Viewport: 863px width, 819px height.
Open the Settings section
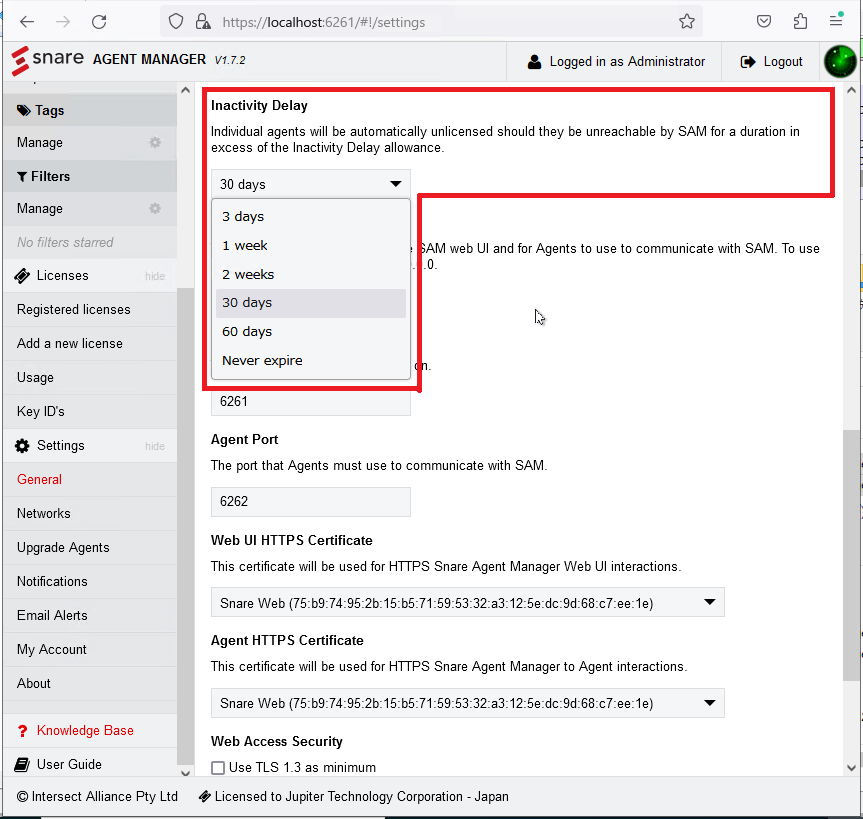[61, 446]
